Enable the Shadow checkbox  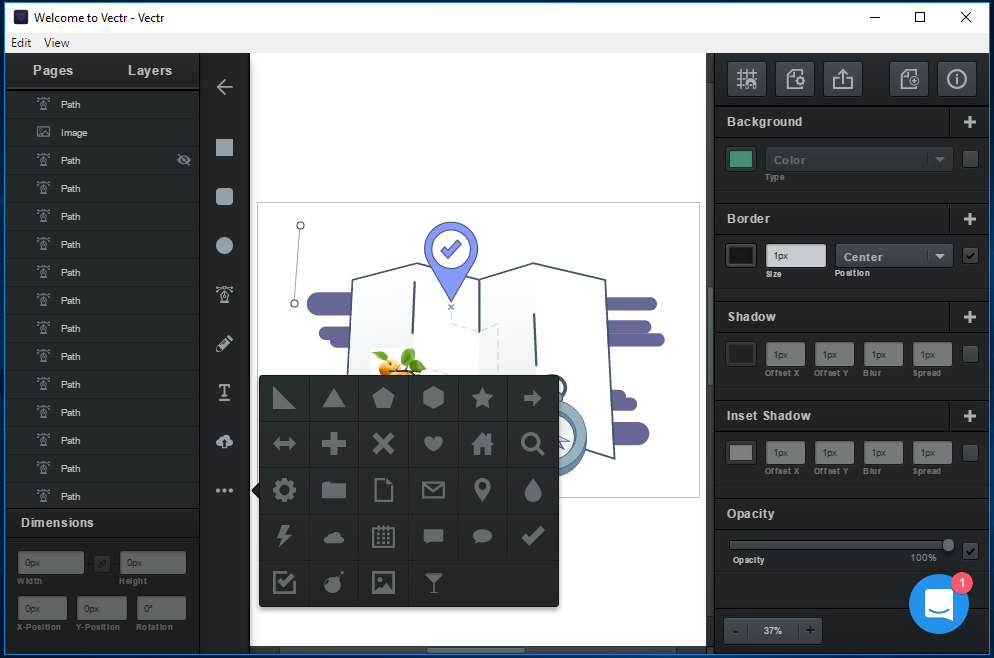tap(970, 354)
